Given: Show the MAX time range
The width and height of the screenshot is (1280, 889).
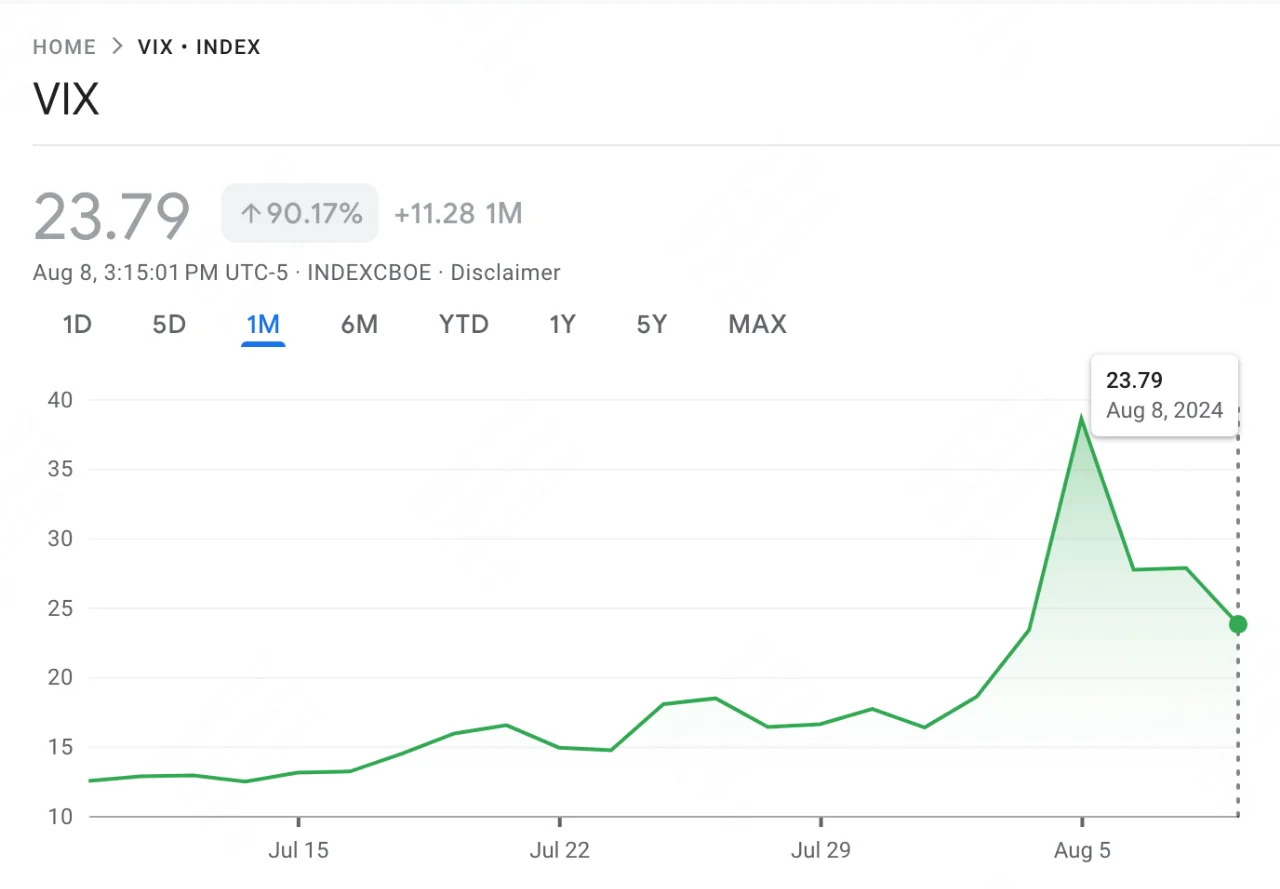Looking at the screenshot, I should pos(757,324).
